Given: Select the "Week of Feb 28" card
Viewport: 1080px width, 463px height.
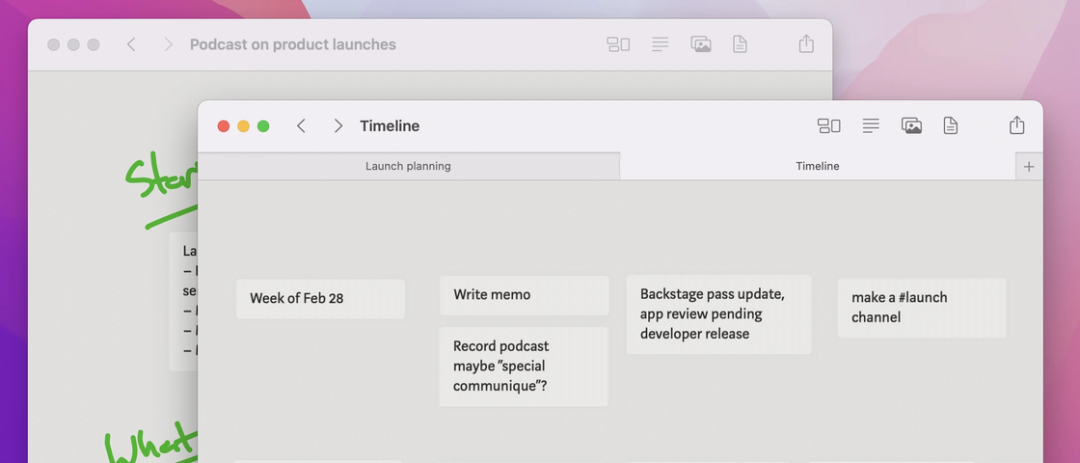Looking at the screenshot, I should tap(320, 299).
